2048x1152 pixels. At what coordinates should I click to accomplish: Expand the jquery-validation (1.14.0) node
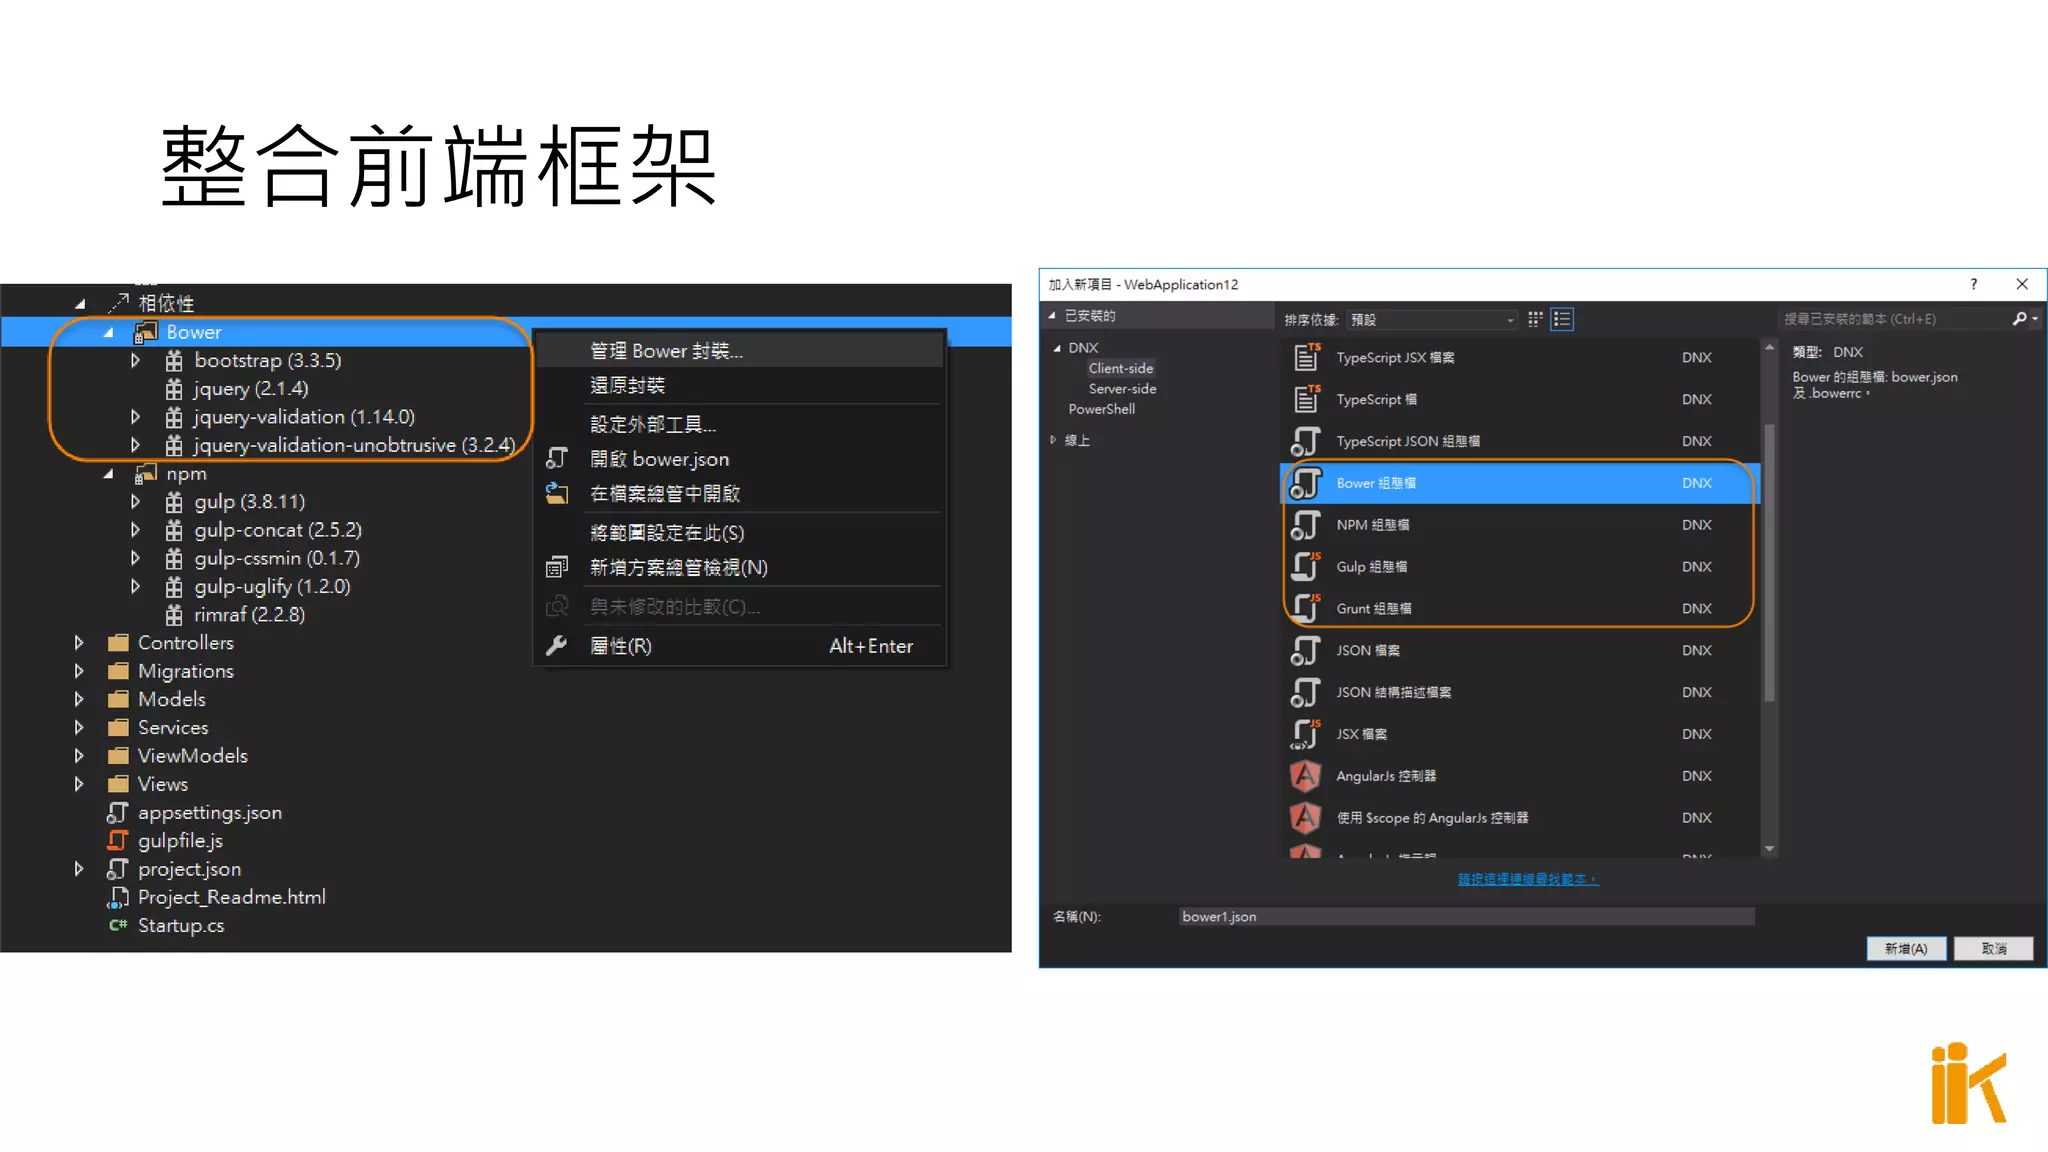tap(135, 417)
